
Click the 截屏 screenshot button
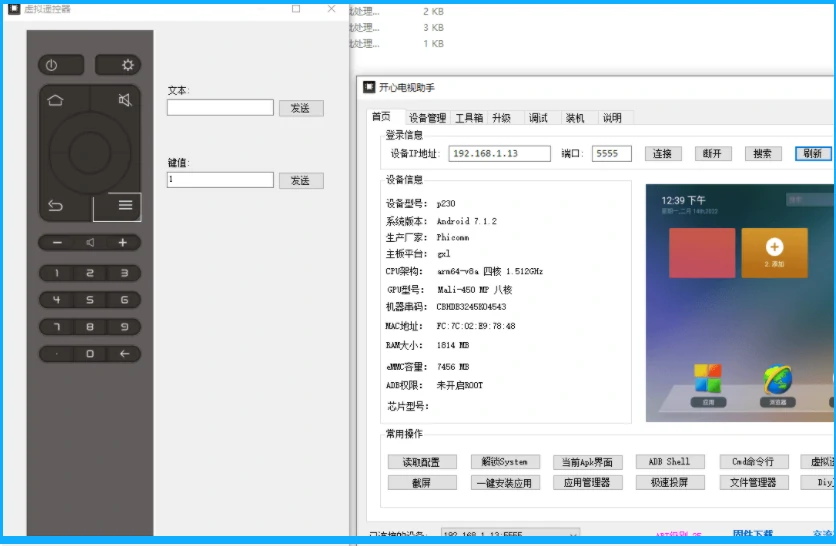421,482
